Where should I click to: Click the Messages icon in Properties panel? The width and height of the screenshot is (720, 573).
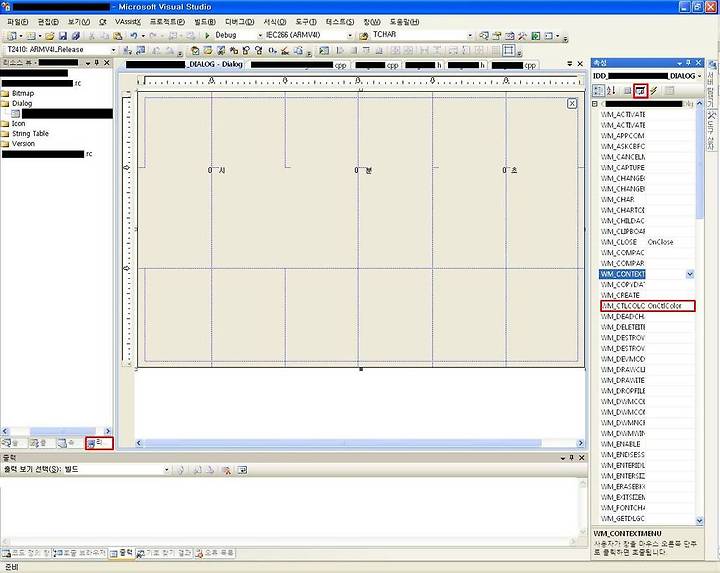coord(641,90)
